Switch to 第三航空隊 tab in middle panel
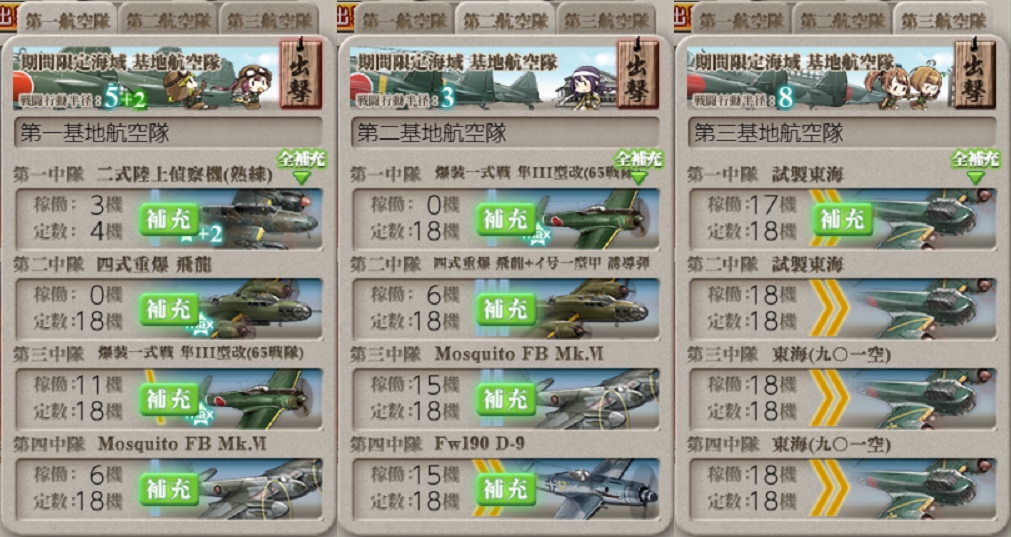 pos(604,19)
